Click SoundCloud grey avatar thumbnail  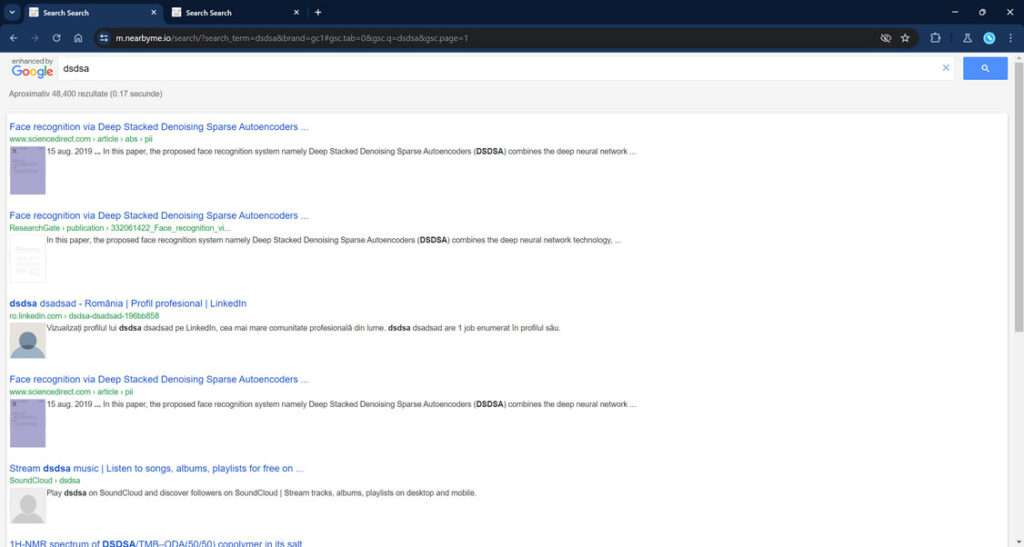pos(27,505)
